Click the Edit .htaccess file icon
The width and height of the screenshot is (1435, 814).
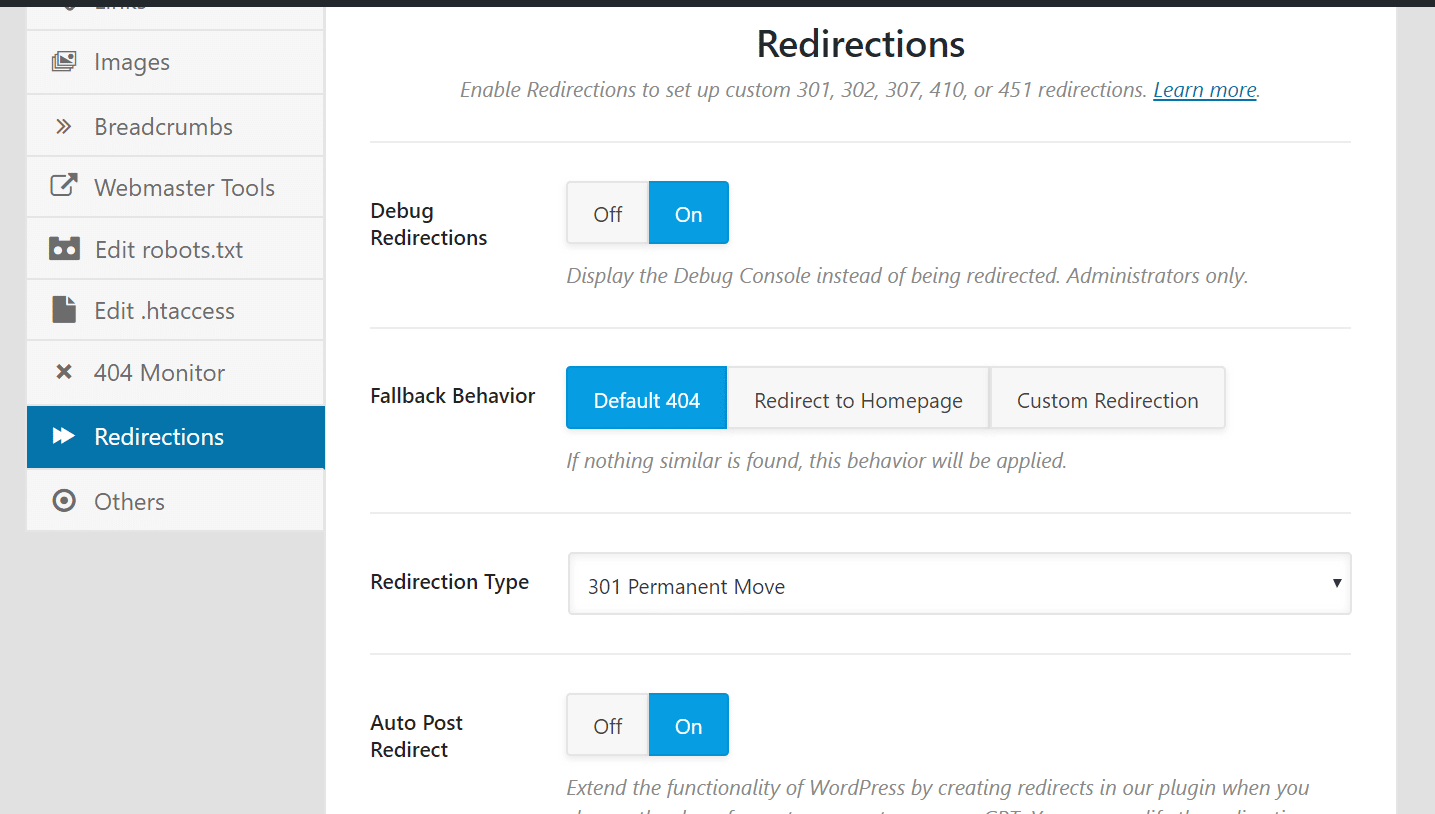coord(64,310)
